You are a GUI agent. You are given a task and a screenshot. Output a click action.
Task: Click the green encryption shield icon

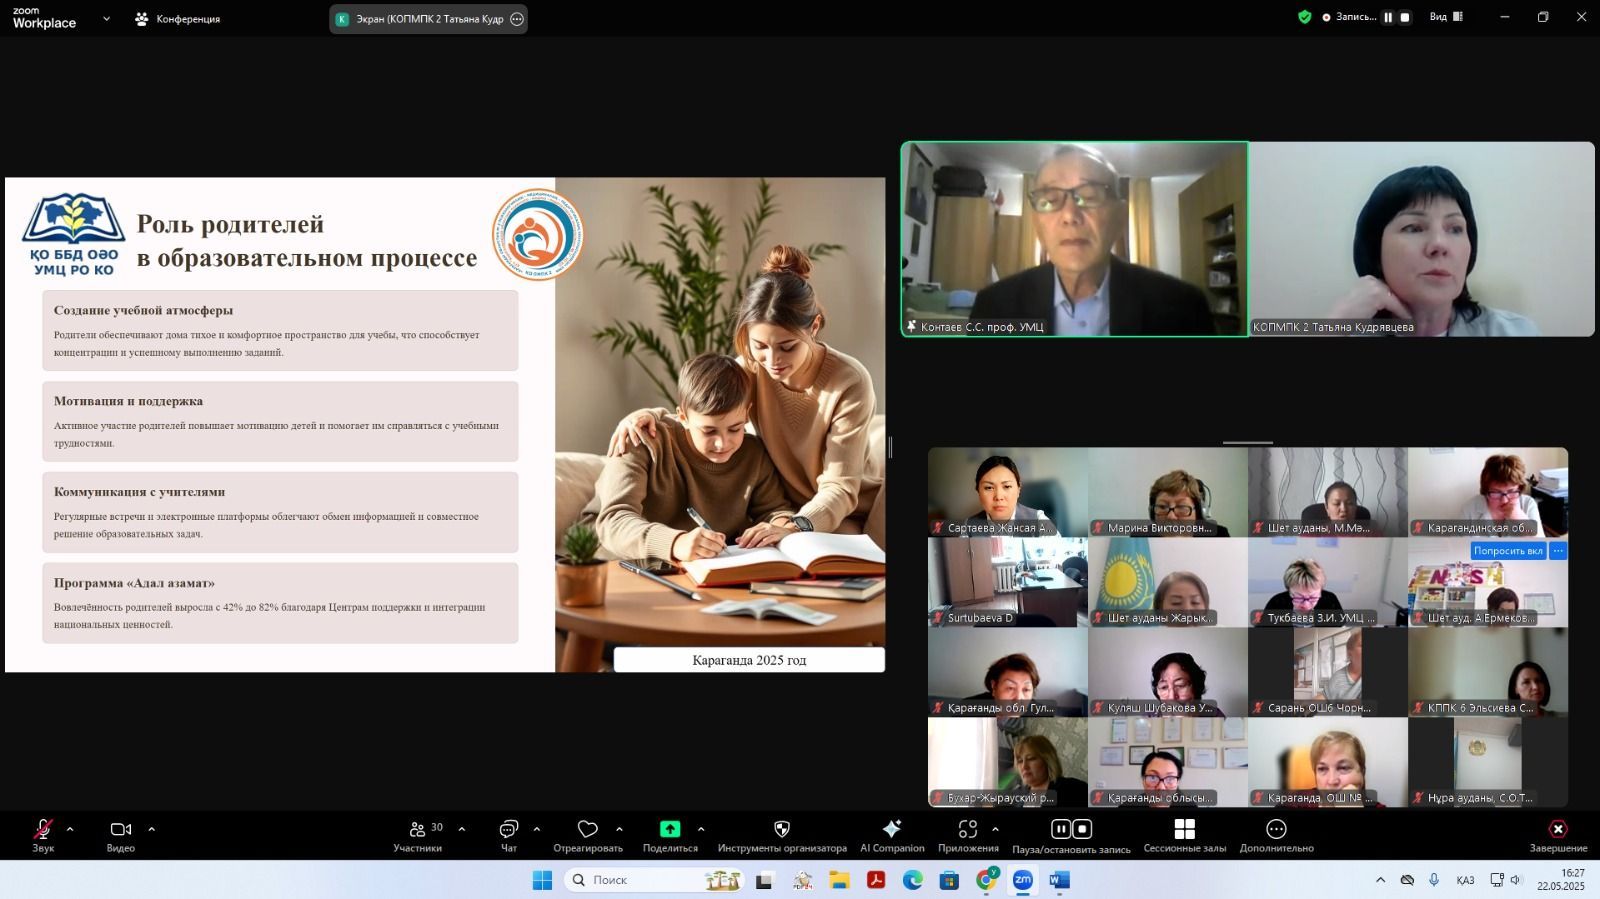1304,17
